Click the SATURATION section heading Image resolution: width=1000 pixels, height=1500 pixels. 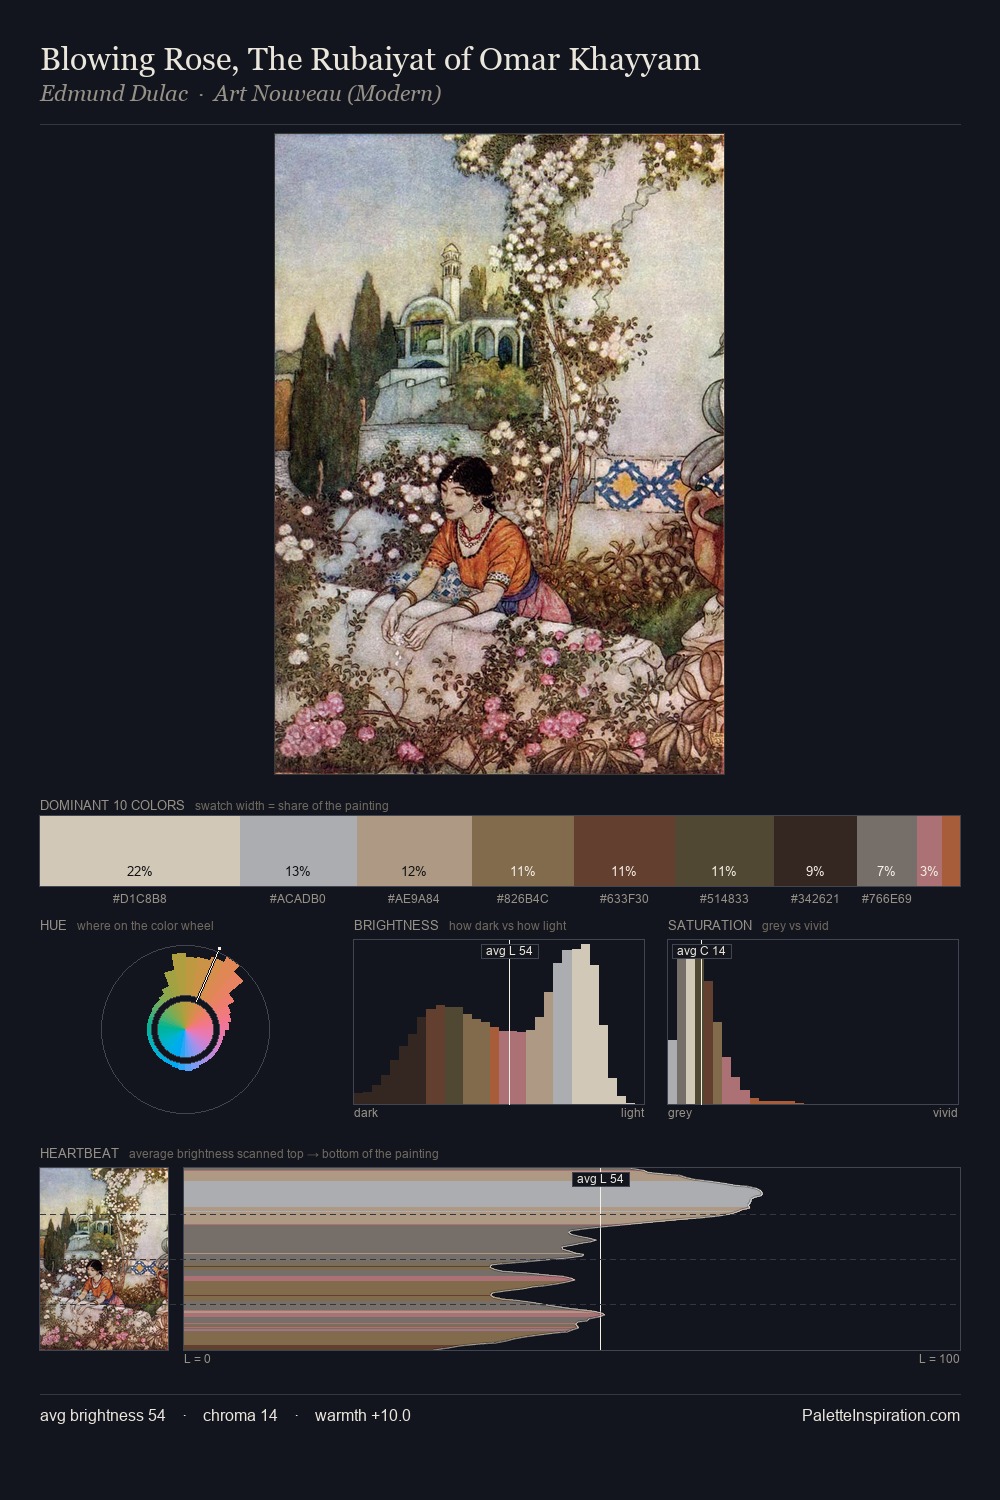710,925
